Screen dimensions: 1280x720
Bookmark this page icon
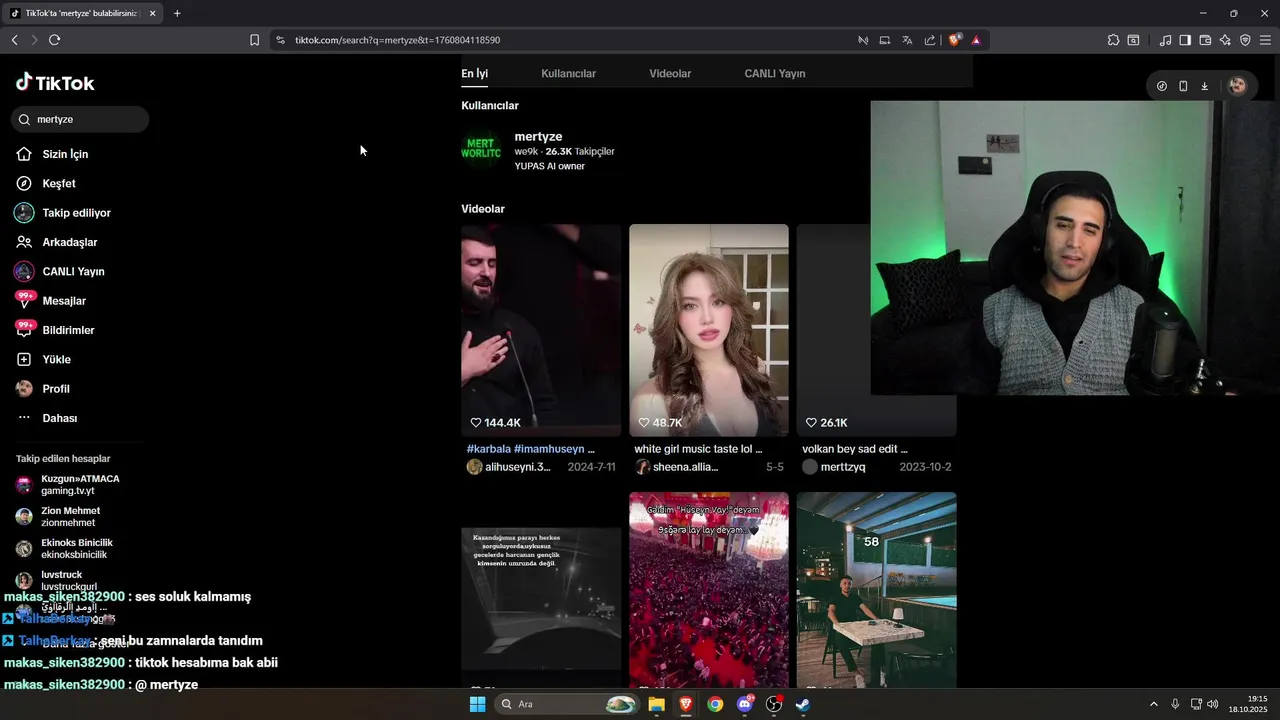pos(254,40)
